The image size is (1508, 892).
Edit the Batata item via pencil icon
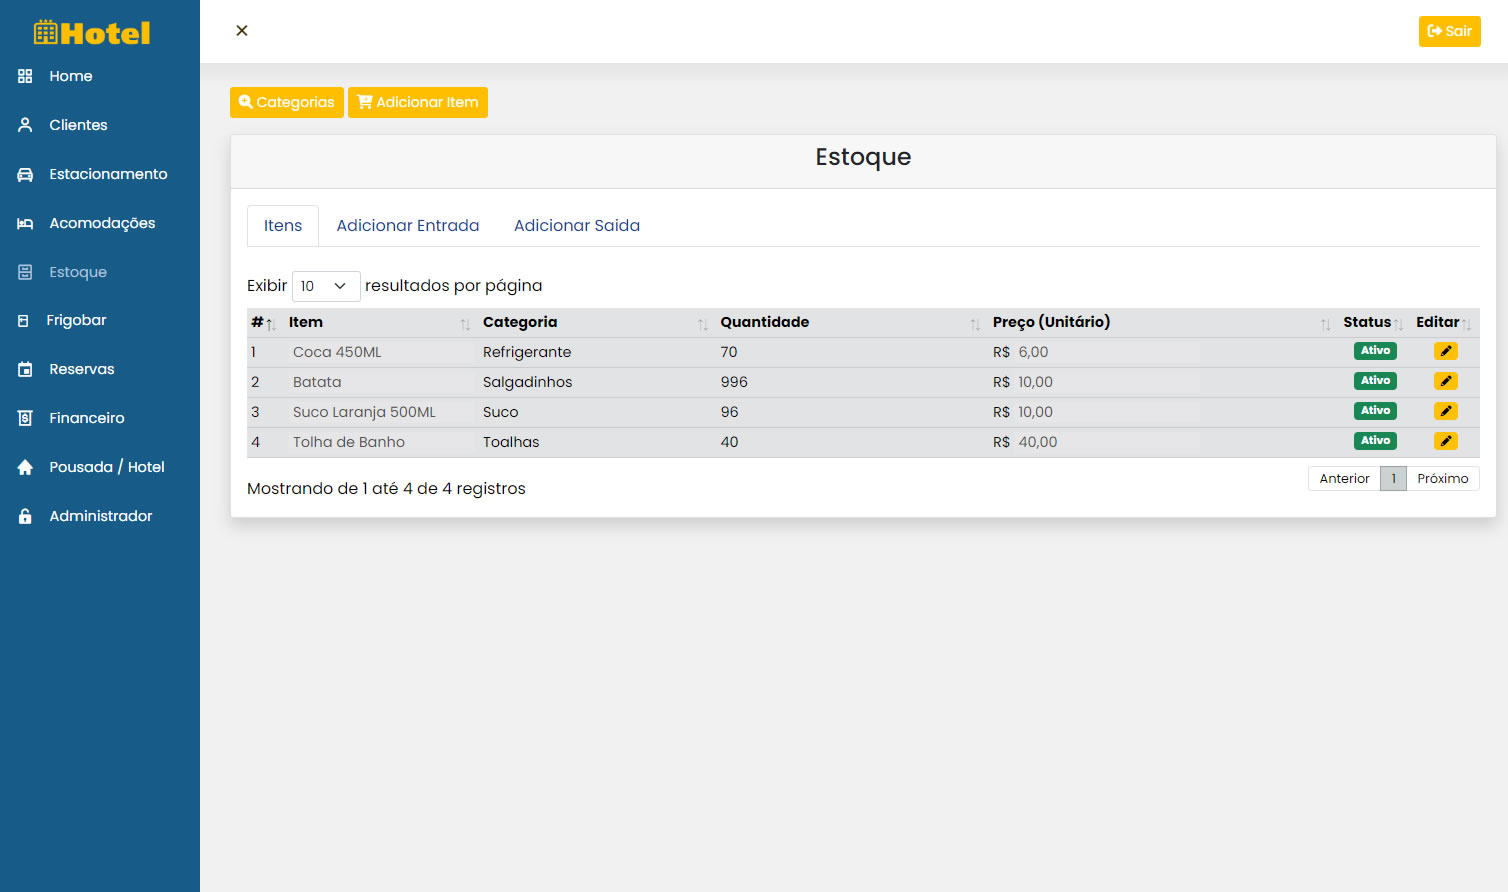point(1445,381)
